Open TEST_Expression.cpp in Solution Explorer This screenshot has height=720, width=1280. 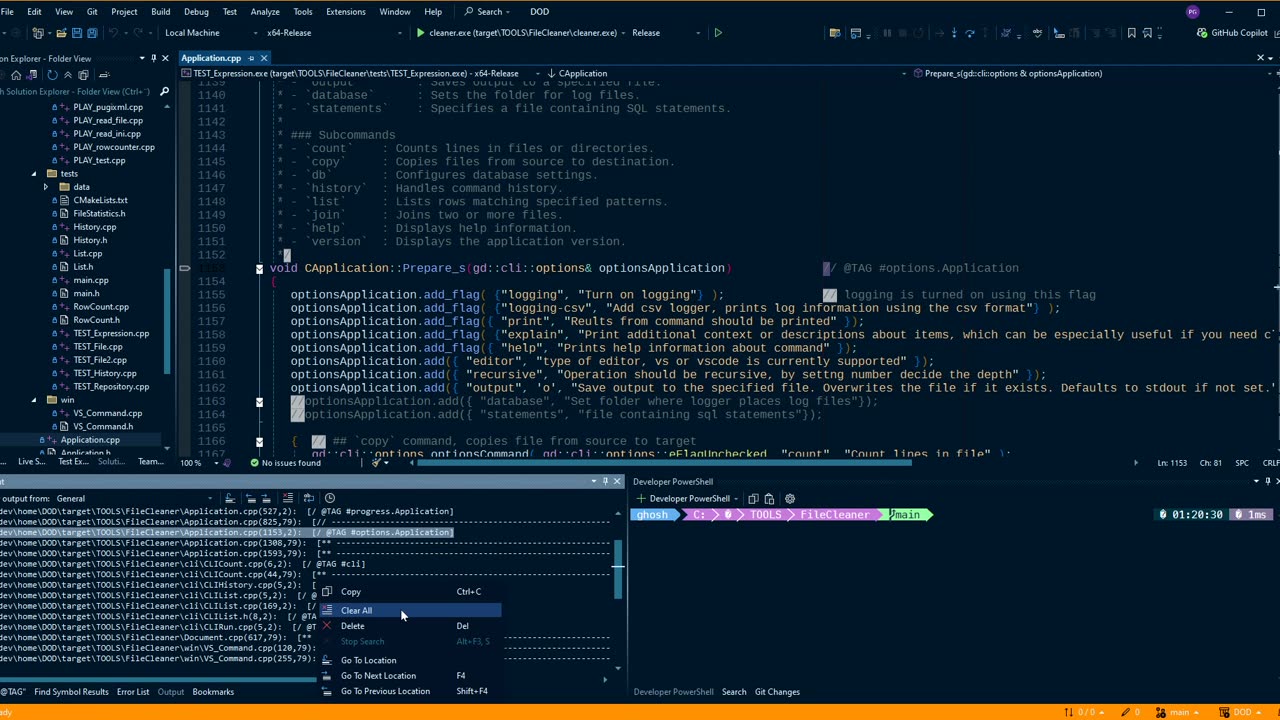[111, 333]
